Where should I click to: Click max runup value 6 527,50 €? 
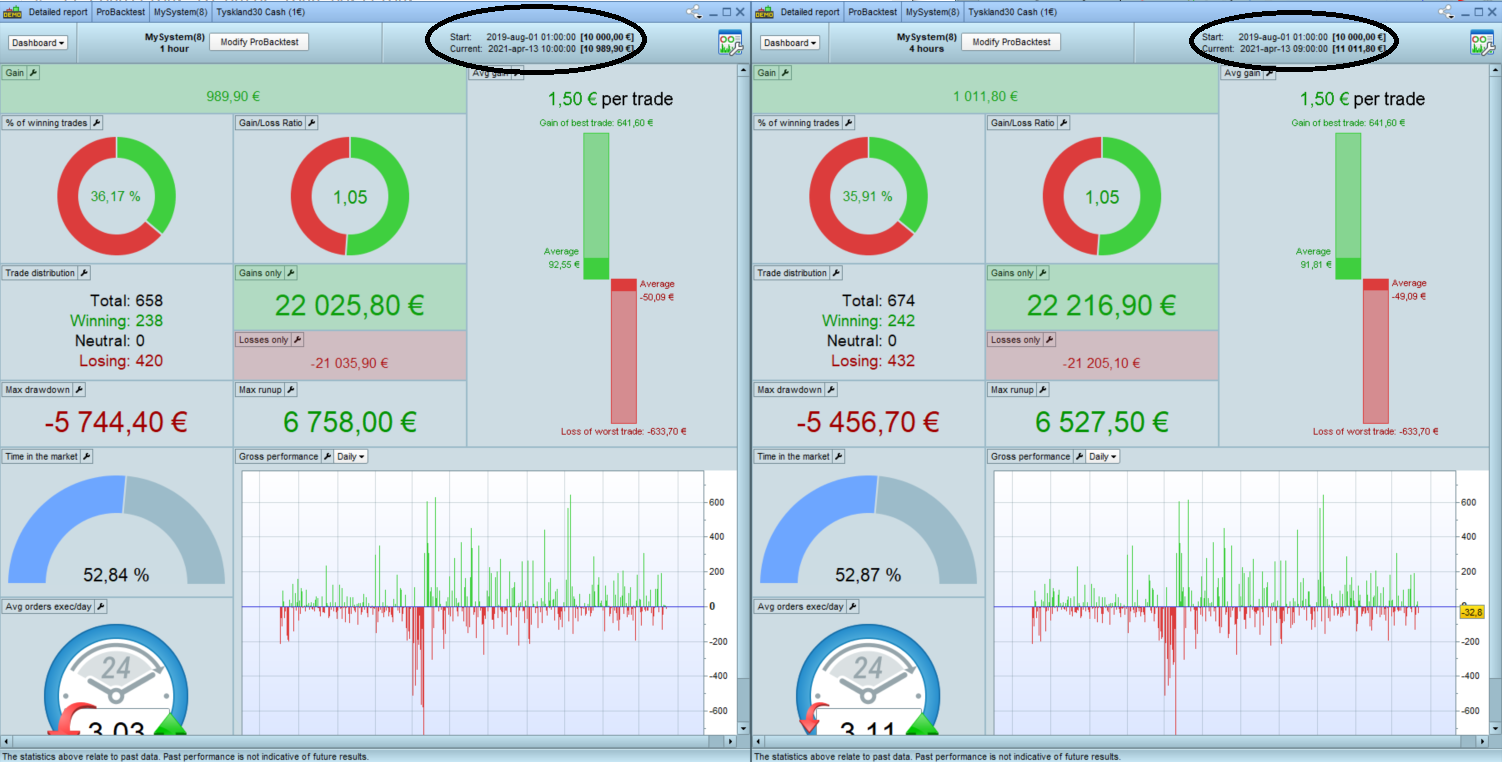coord(1103,423)
